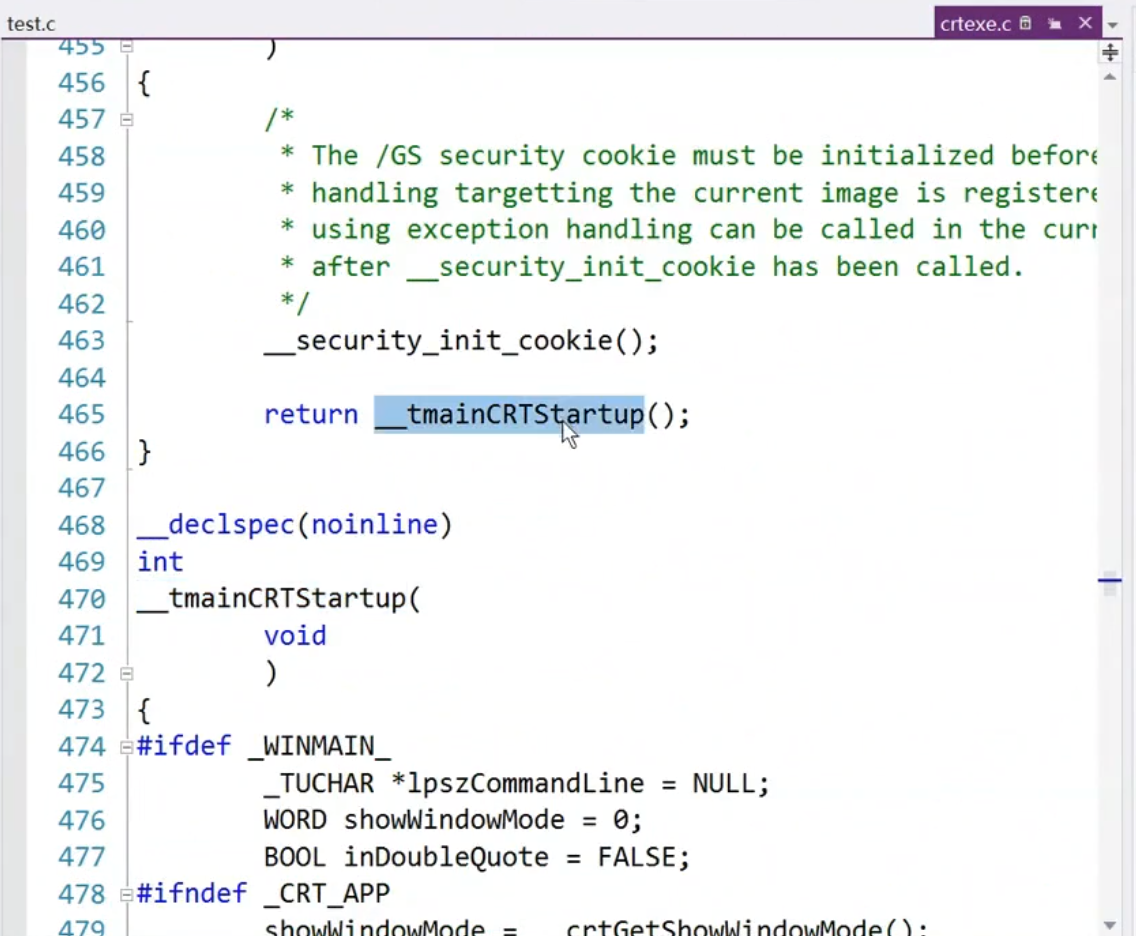Collapse the region at line 455
1136x936 pixels.
(x=127, y=47)
